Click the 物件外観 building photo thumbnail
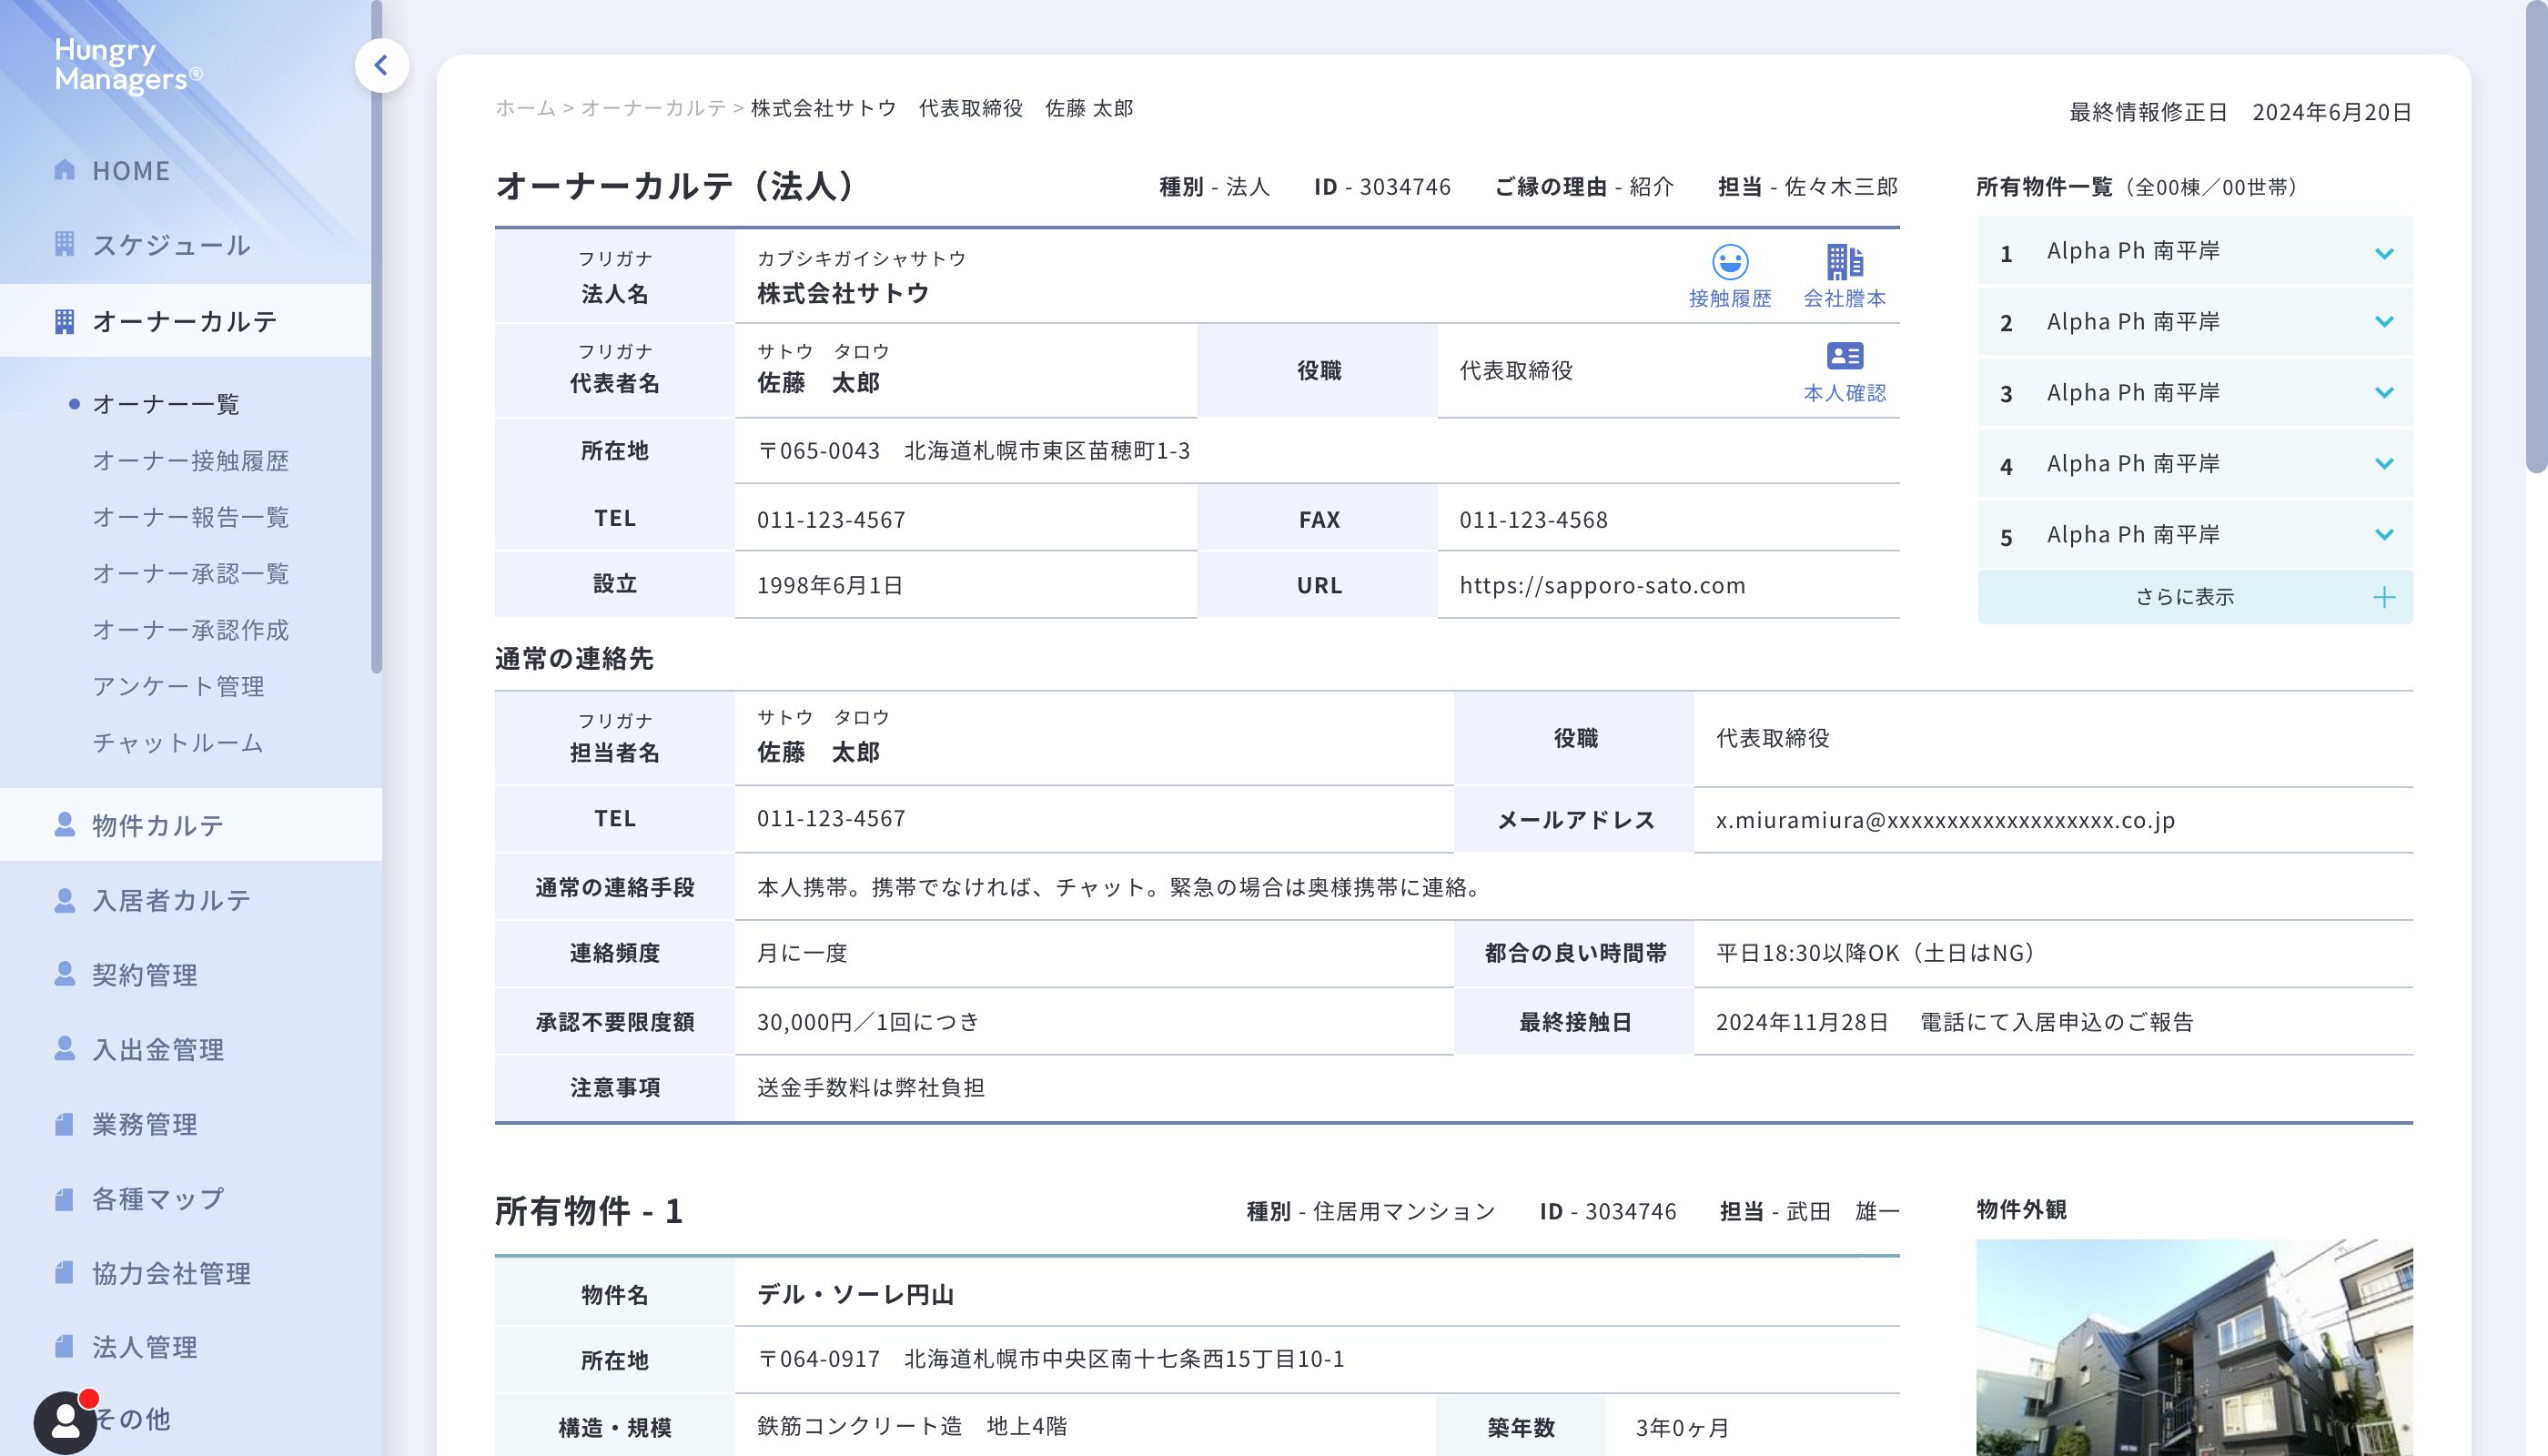This screenshot has height=1456, width=2548. pyautogui.click(x=2194, y=1346)
